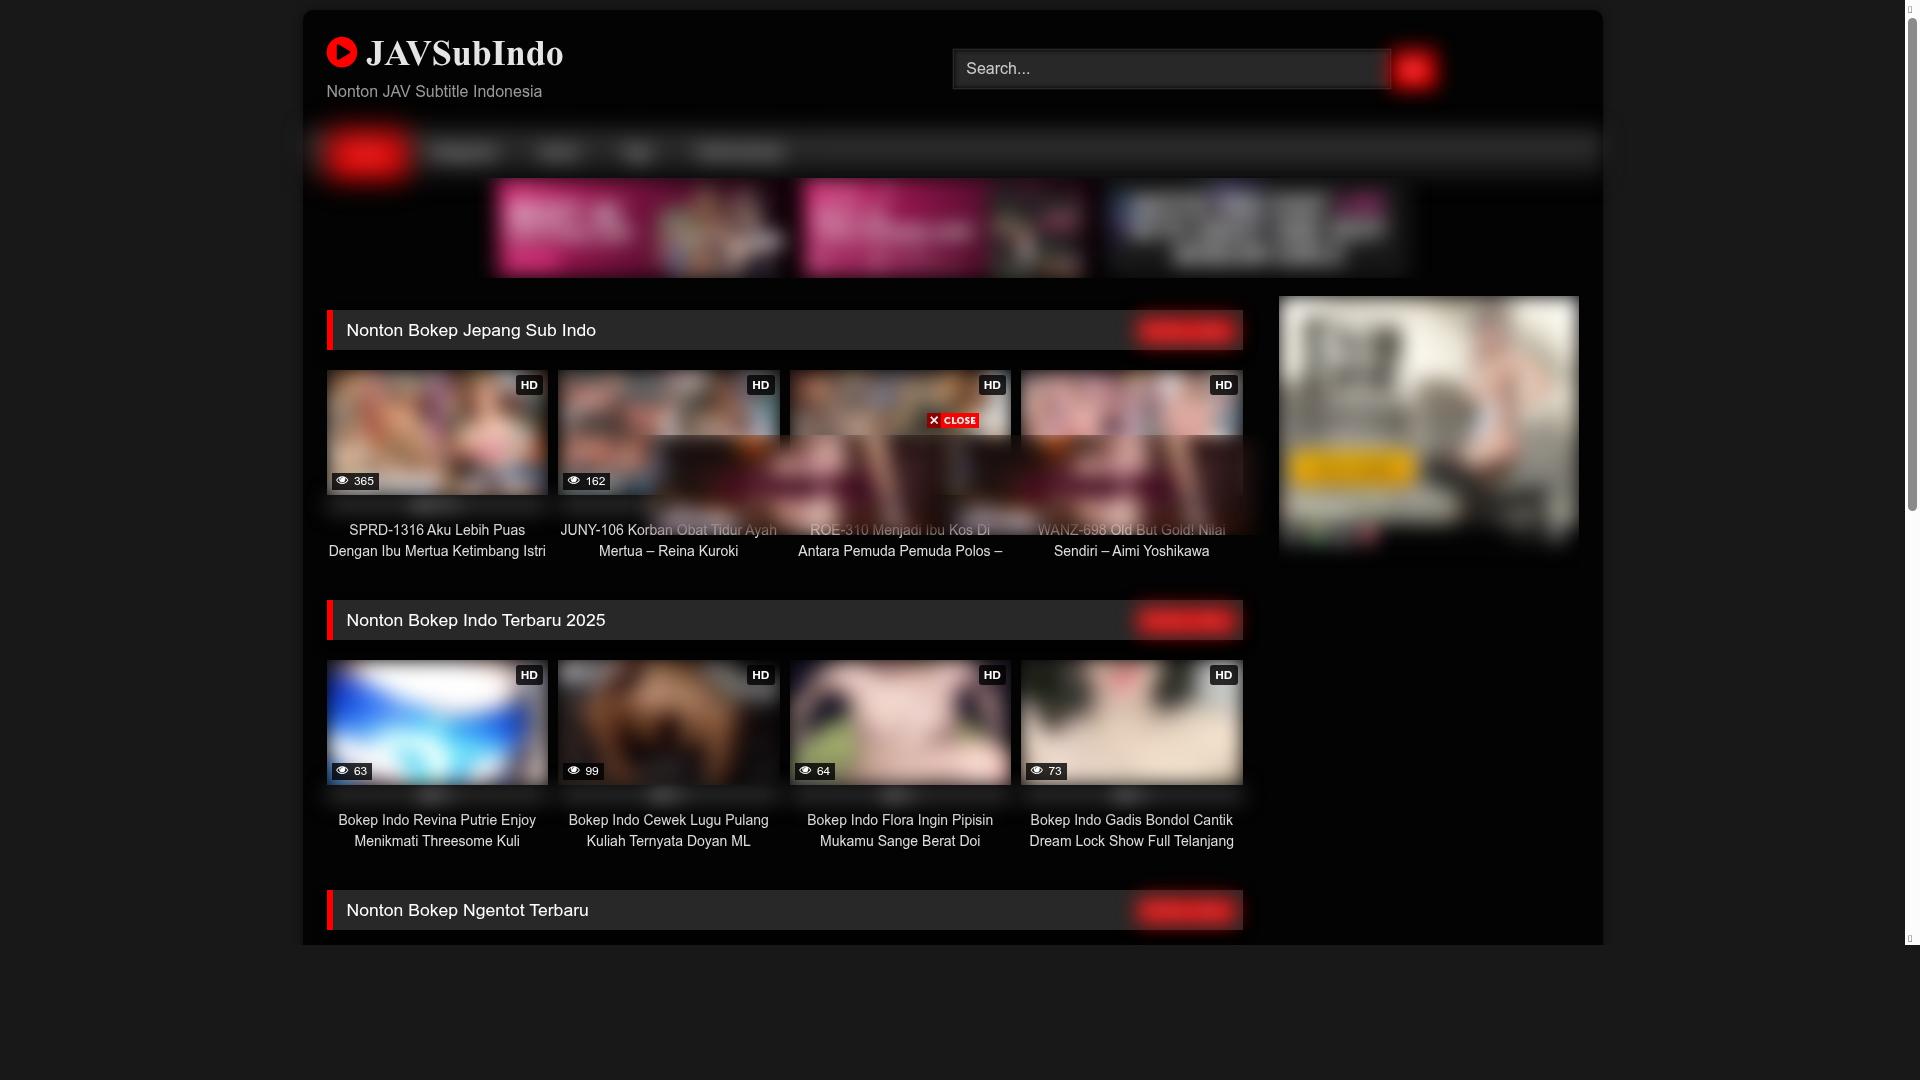Select the red active tab in the navigation bar

point(367,152)
